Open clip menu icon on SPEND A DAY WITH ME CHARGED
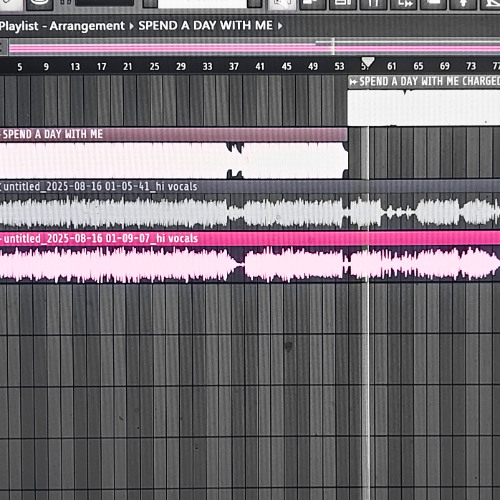Viewport: 500px width, 500px height. (x=354, y=82)
